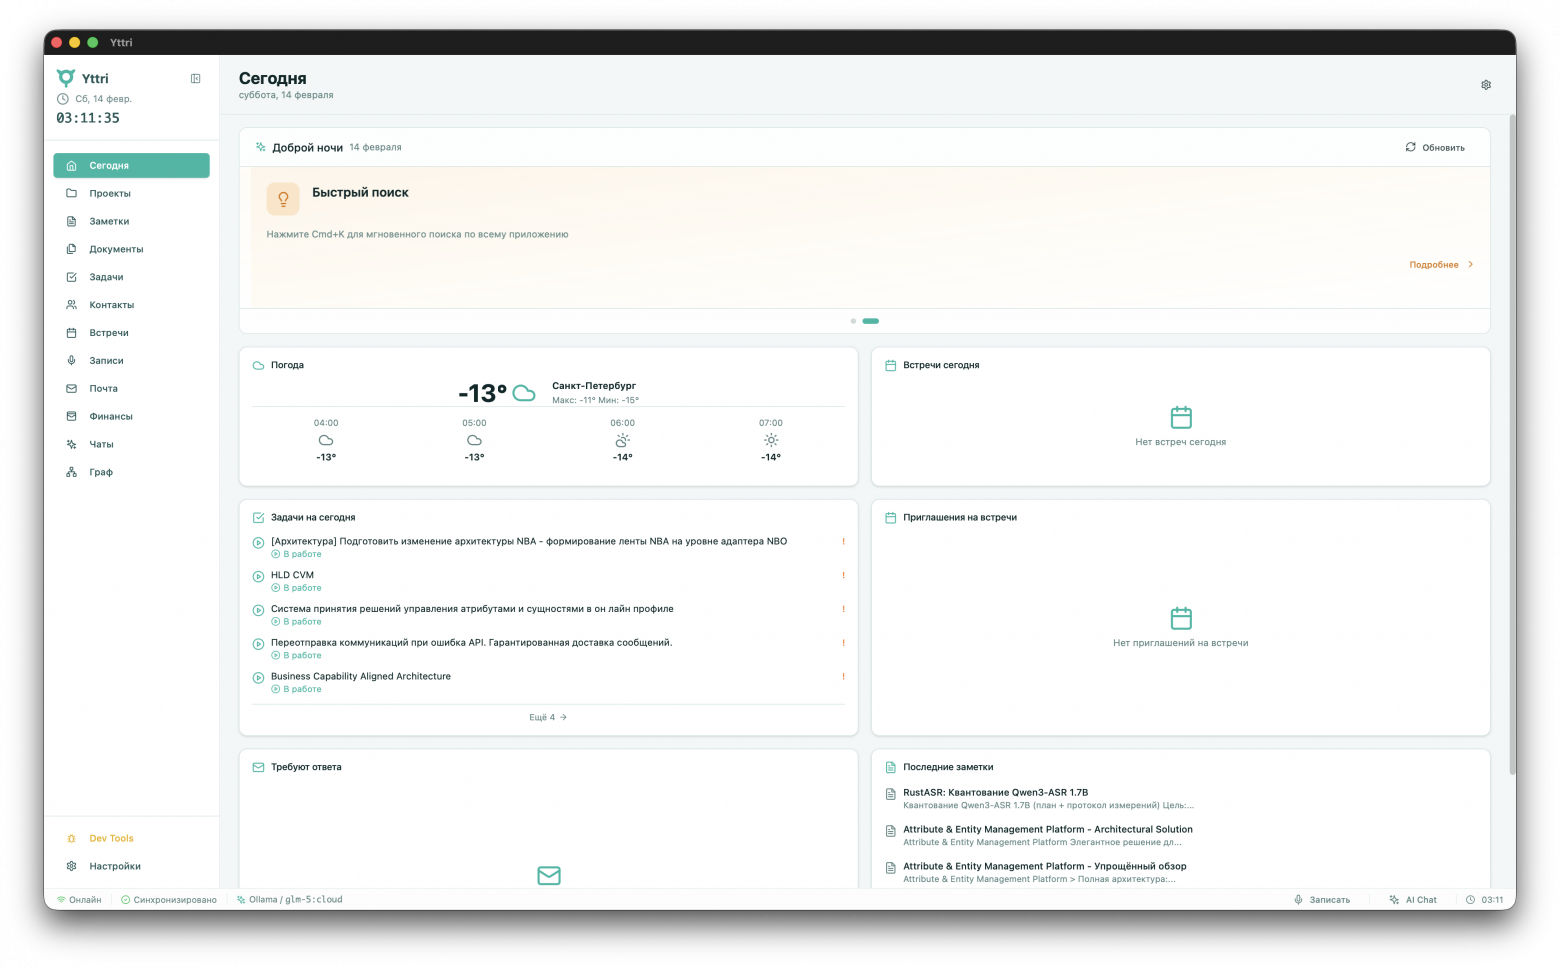
Task: Click the Онлайн connectivity icon in status bar
Action: coord(62,899)
